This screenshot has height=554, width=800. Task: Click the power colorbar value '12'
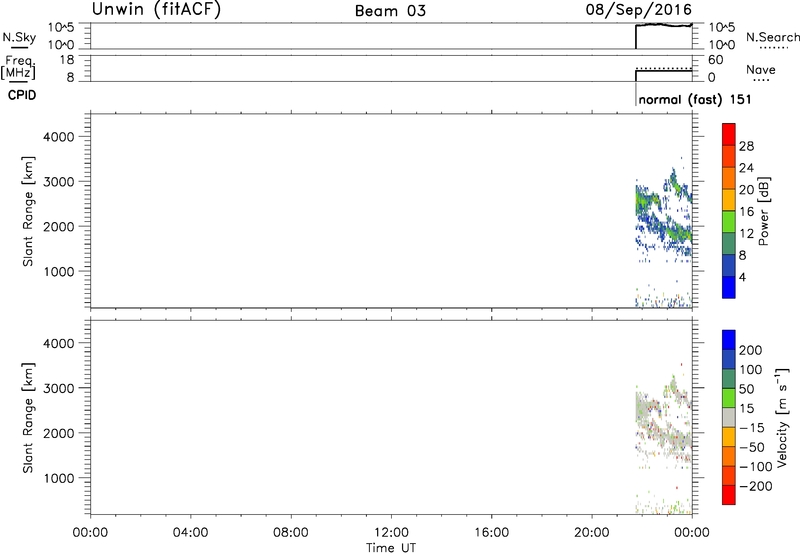(x=746, y=234)
